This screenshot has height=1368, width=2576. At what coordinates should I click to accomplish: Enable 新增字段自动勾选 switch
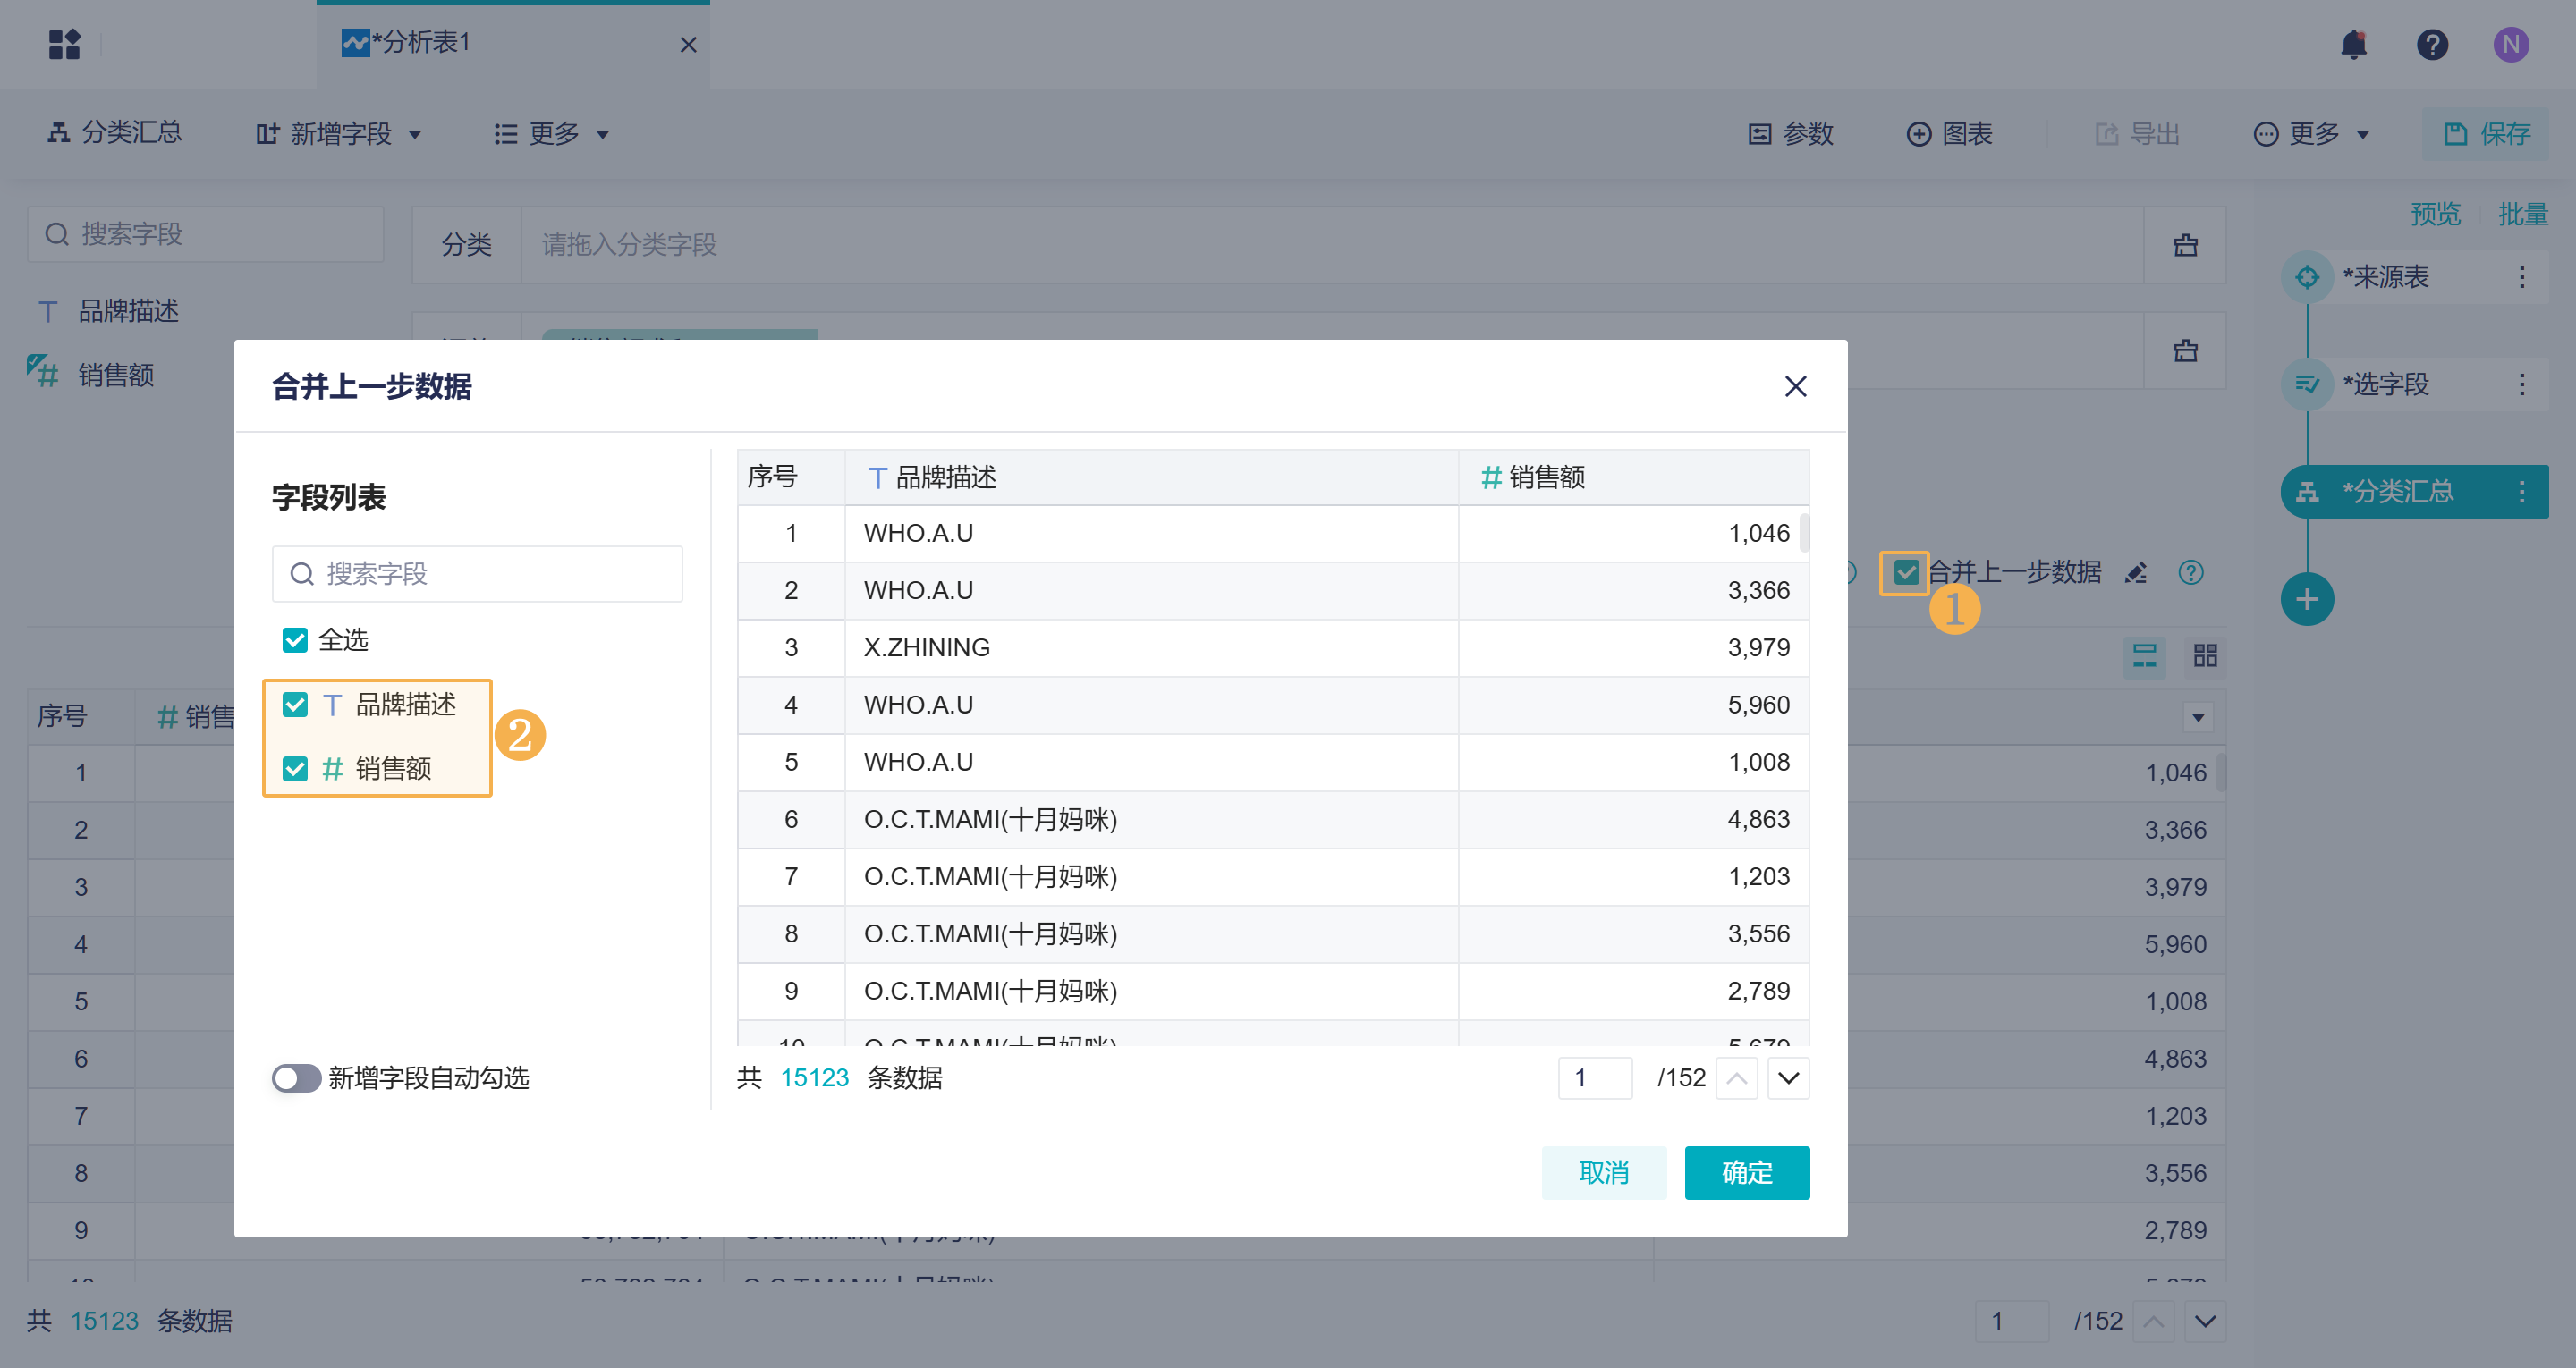[x=296, y=1078]
